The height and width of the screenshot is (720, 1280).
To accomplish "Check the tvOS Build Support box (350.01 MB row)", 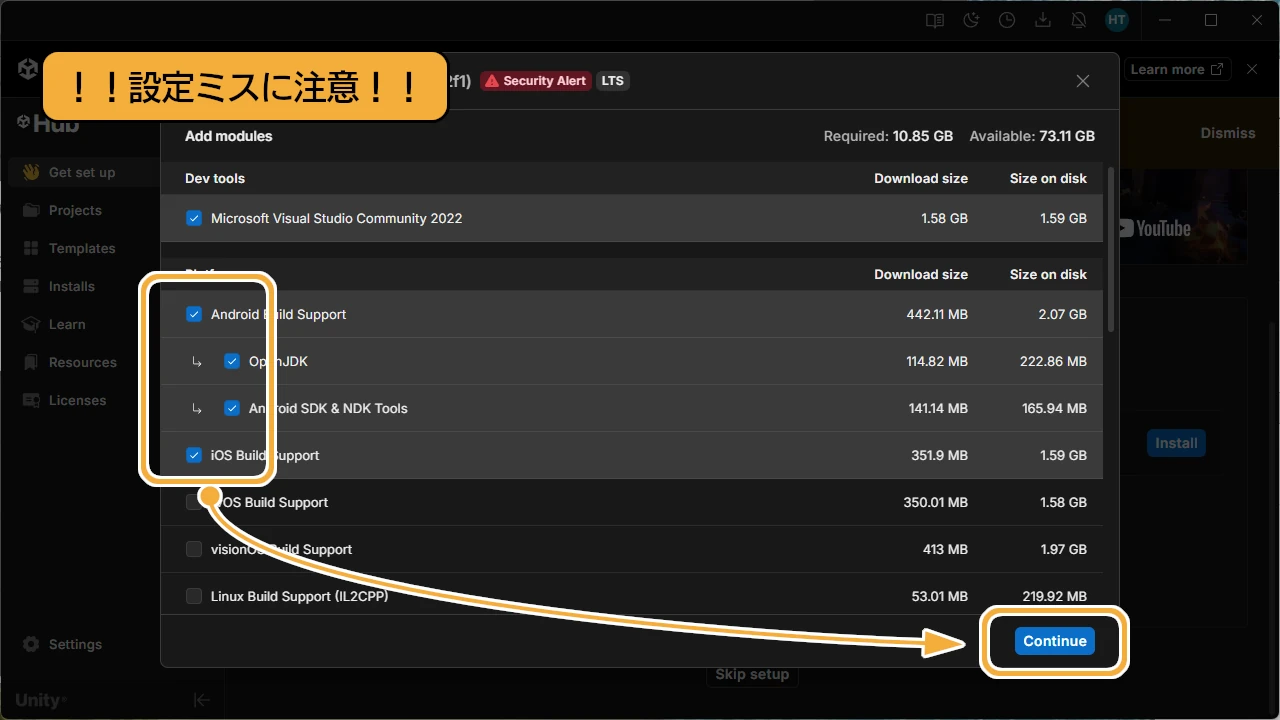I will [194, 502].
